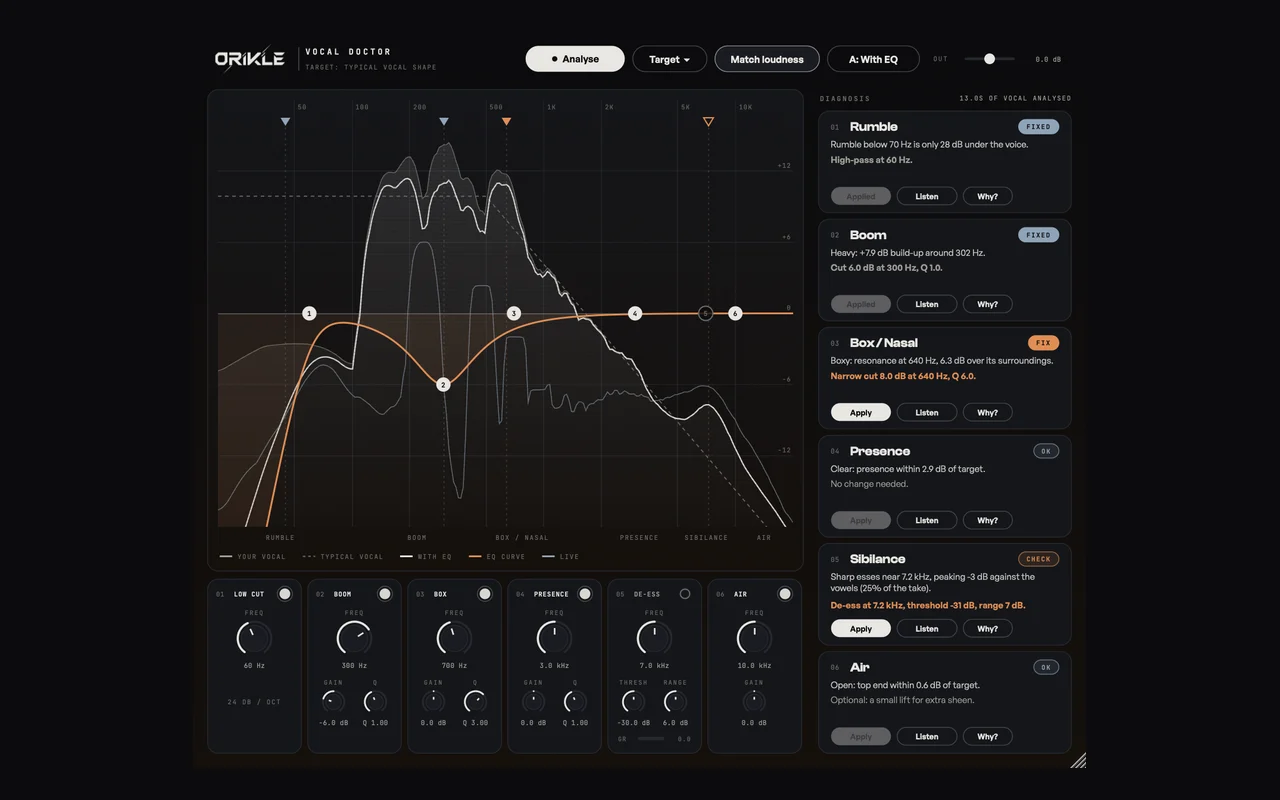Click the Analyse button
This screenshot has width=1280, height=800.
(575, 59)
